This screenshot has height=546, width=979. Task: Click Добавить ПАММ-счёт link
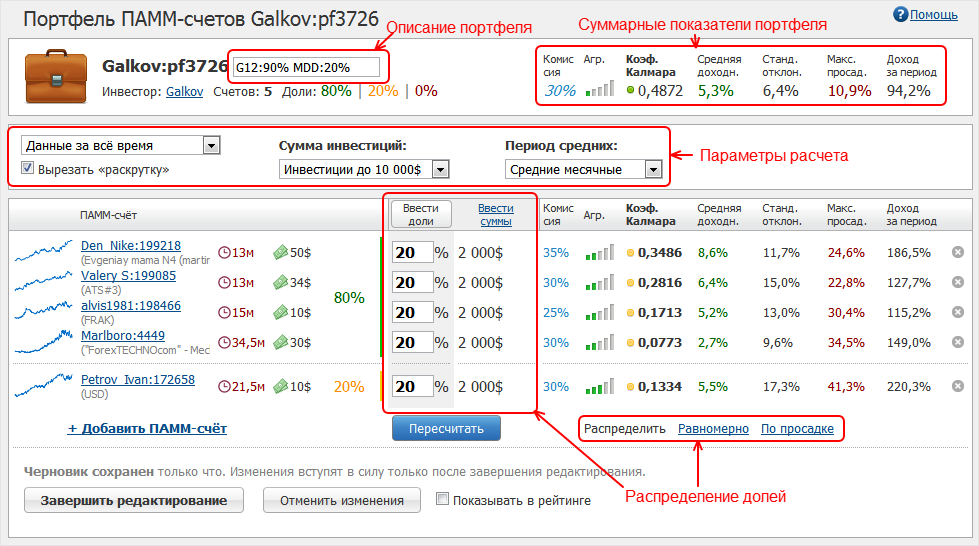point(147,429)
